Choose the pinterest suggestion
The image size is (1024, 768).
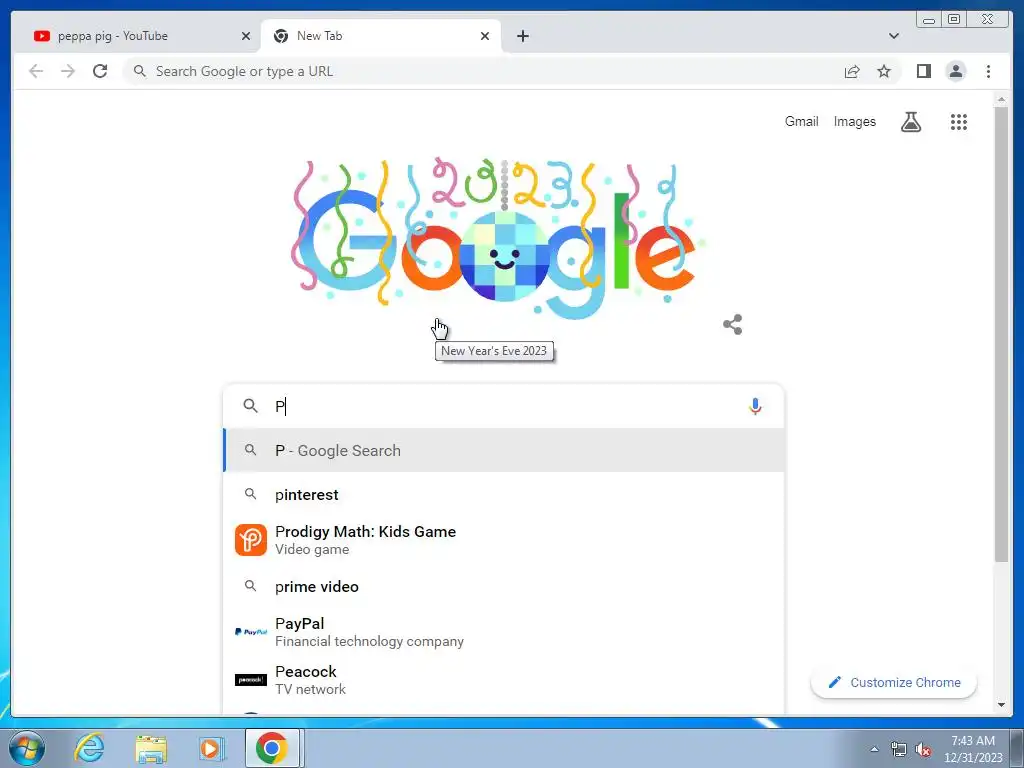(x=504, y=495)
